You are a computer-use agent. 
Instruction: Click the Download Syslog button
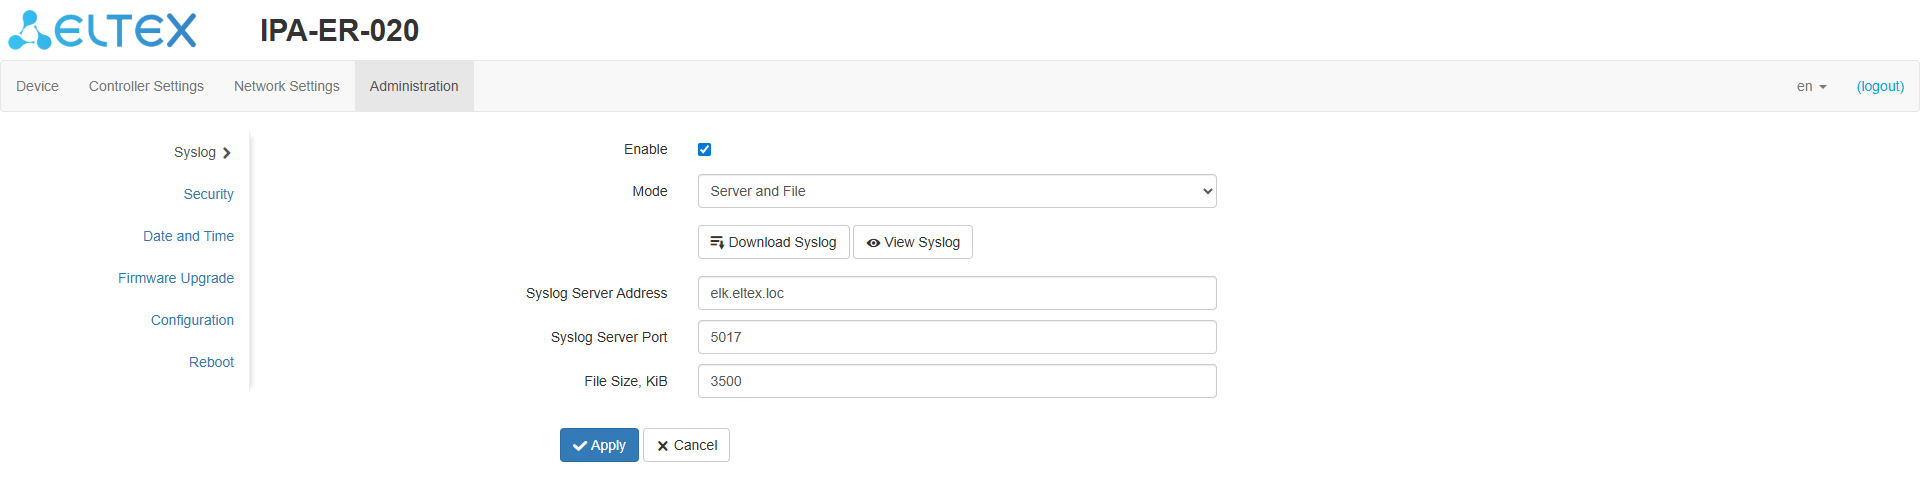tap(773, 242)
